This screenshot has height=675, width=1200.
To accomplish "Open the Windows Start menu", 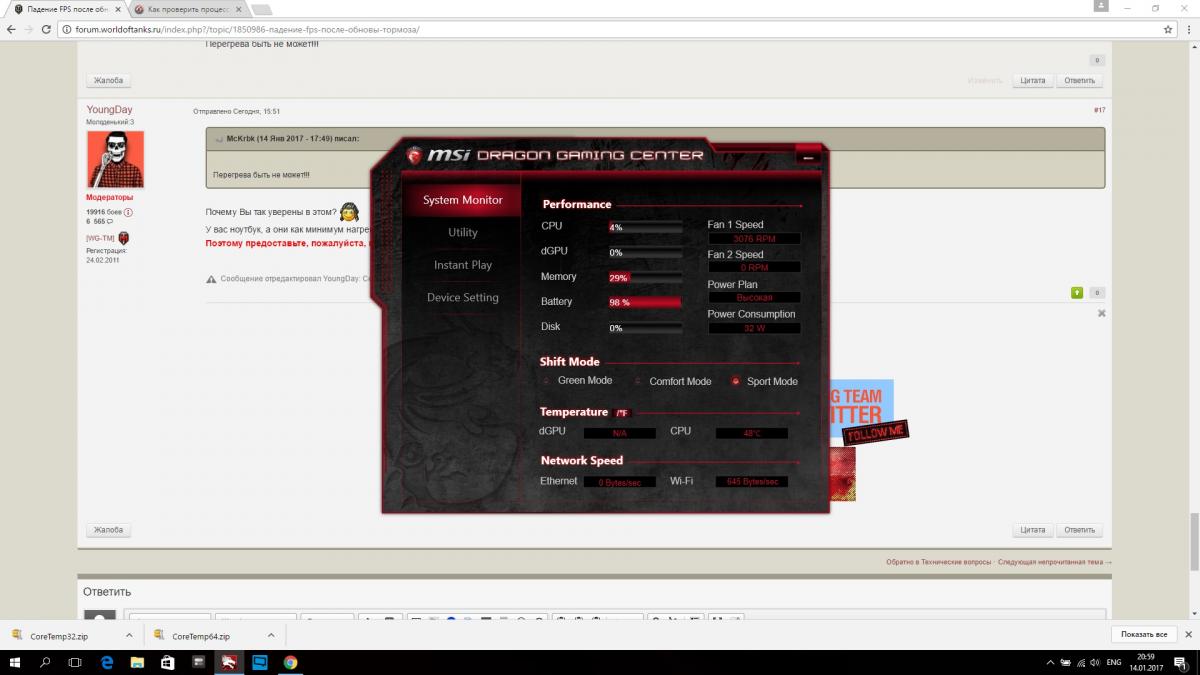I will tap(15, 662).
